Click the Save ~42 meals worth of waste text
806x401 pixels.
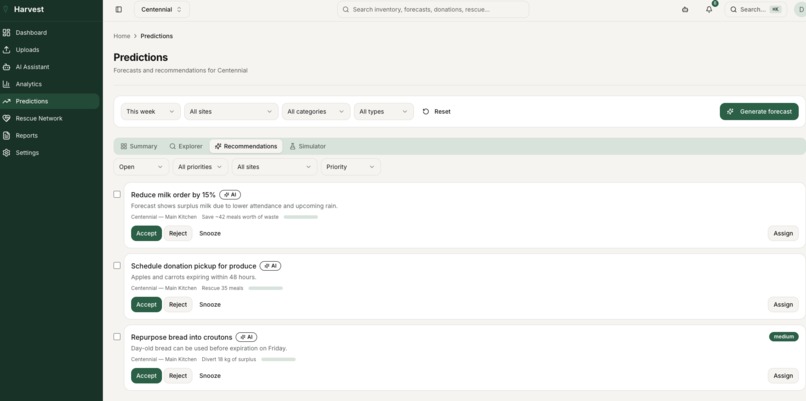(x=240, y=217)
